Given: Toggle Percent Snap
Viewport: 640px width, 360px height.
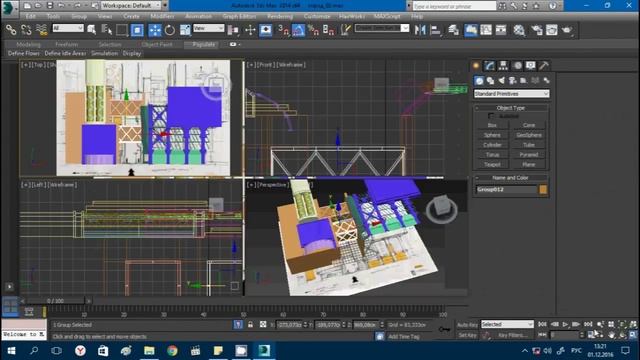Looking at the screenshot, I should [313, 30].
